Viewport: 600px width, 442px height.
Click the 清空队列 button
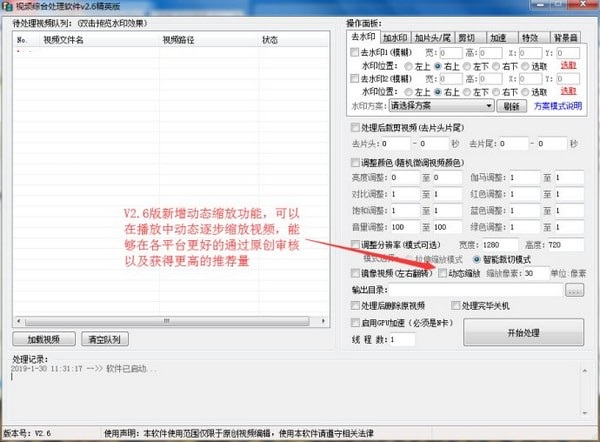(104, 339)
